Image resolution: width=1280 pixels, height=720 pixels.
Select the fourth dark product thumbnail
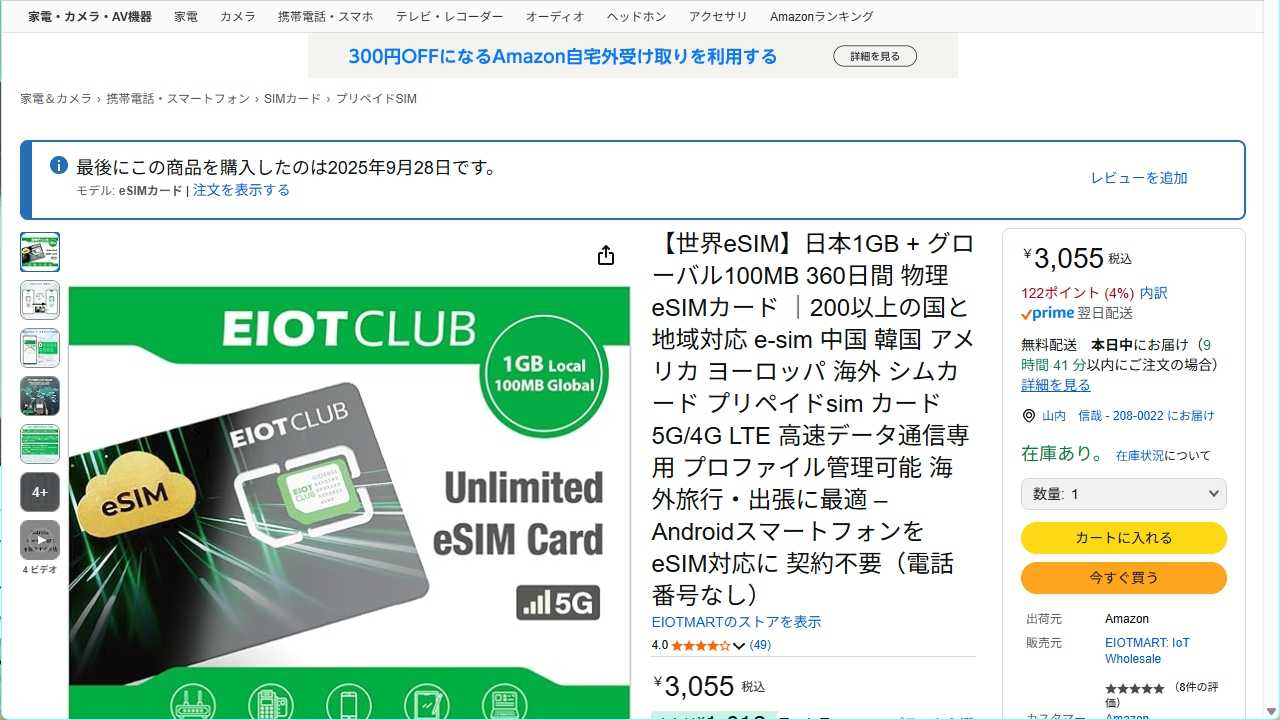40,396
